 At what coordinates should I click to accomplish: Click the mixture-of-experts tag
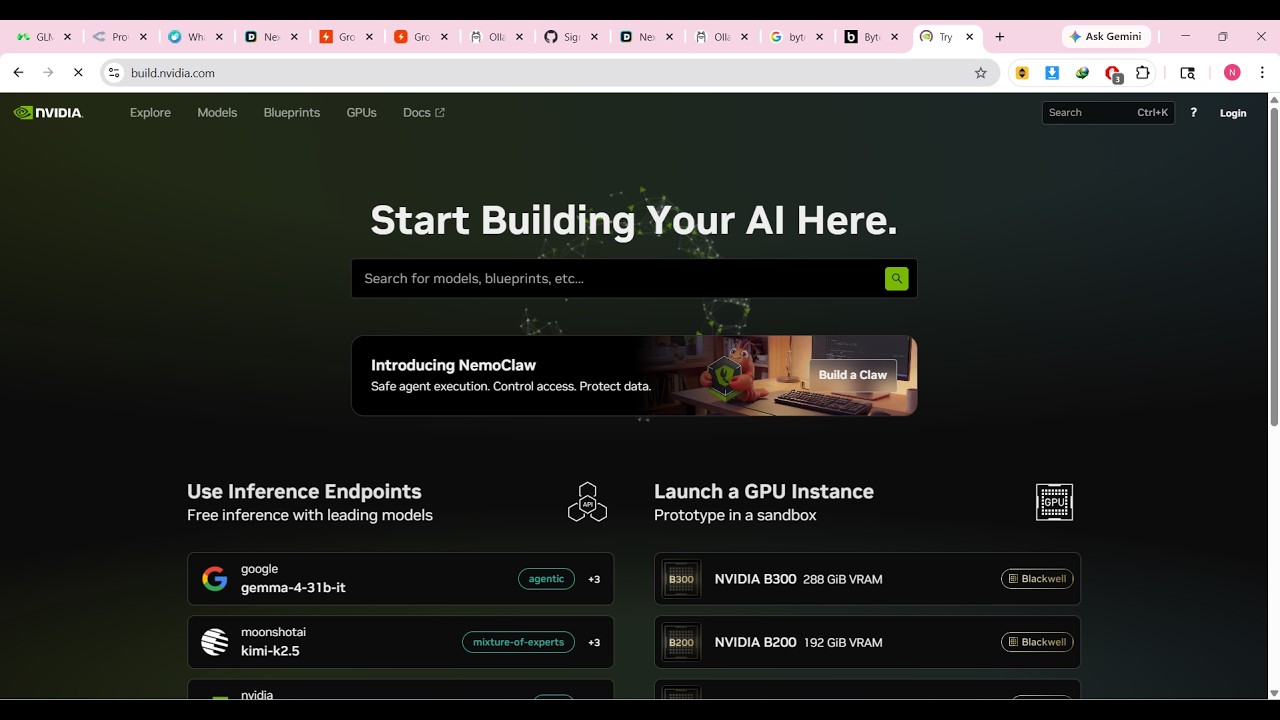(518, 642)
